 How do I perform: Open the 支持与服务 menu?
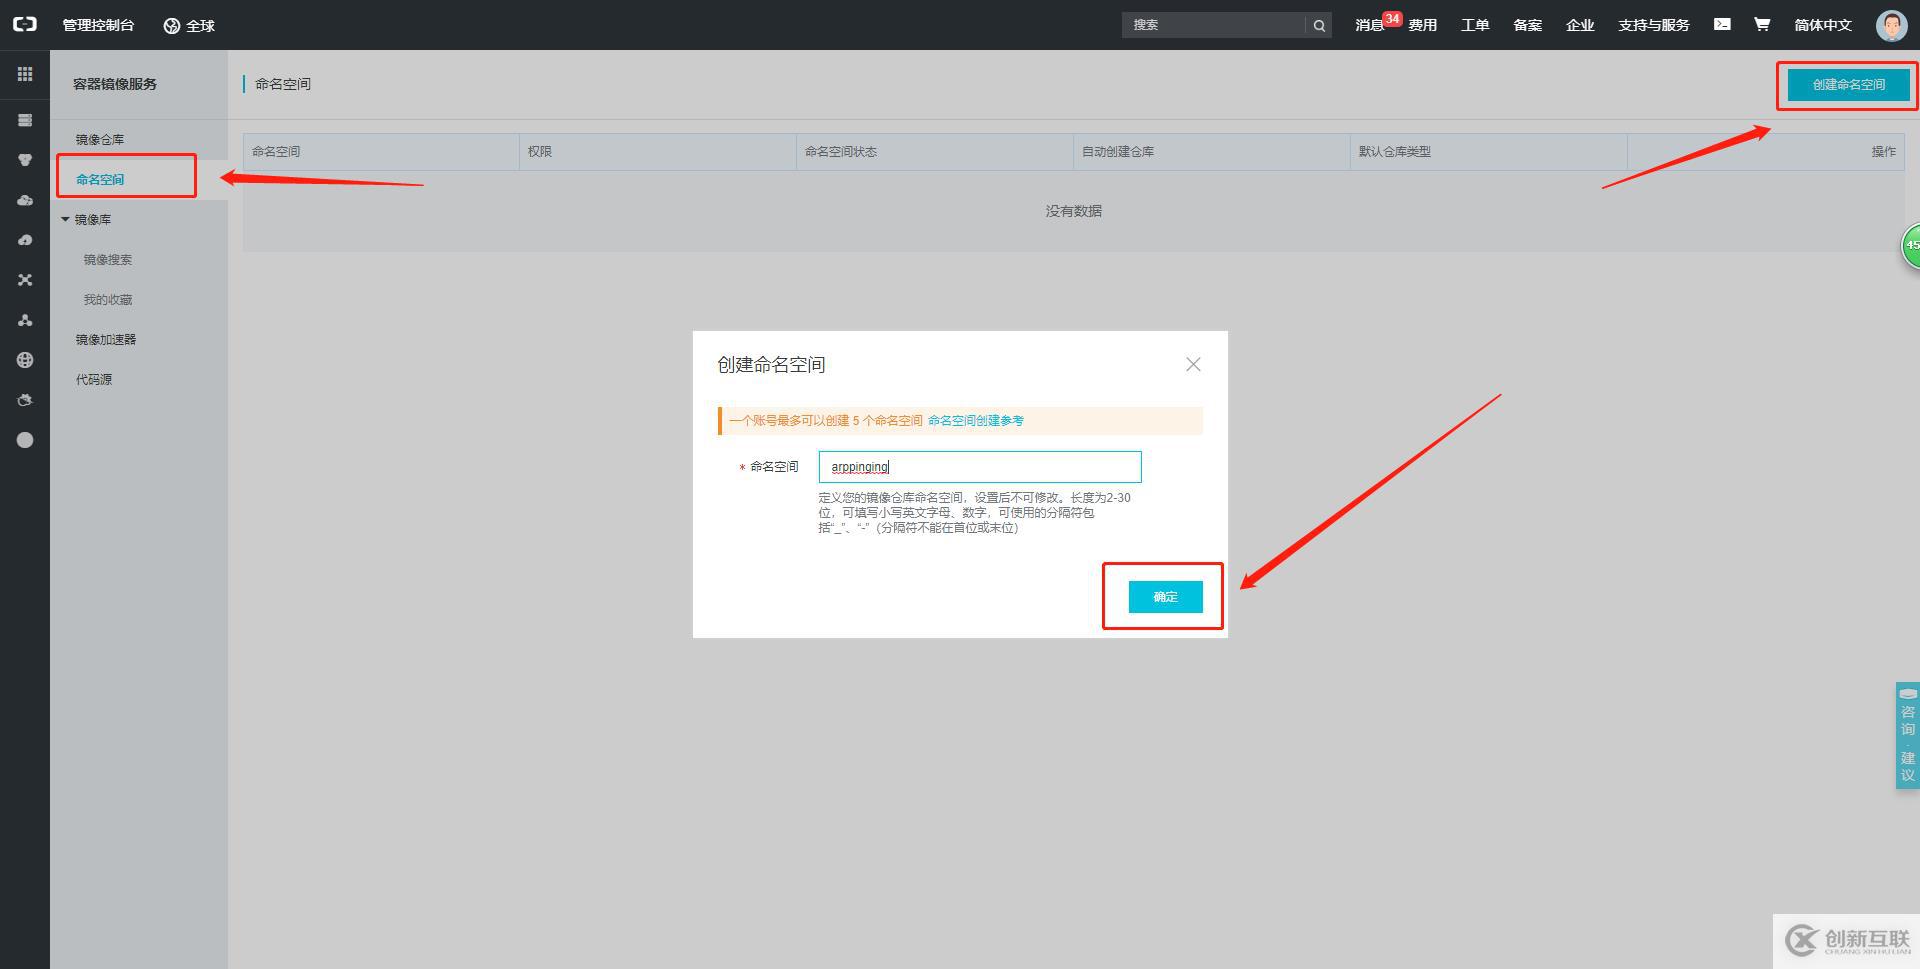pyautogui.click(x=1654, y=25)
